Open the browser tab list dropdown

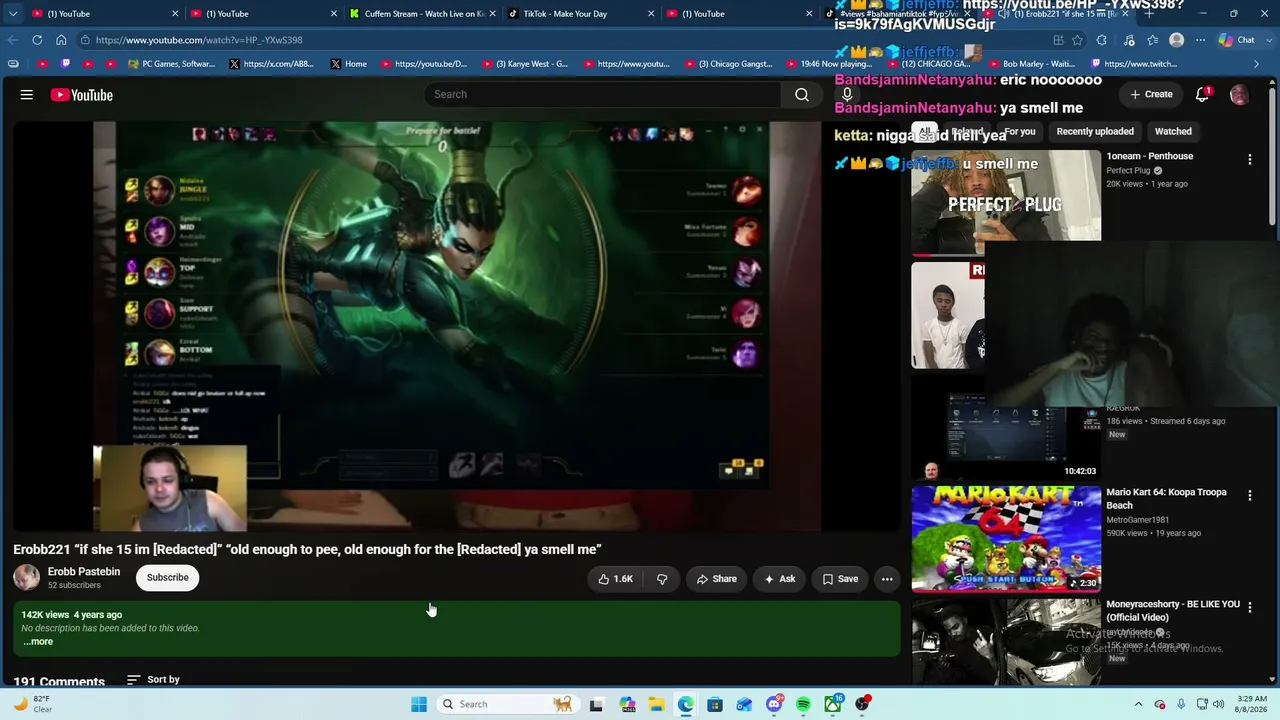[12, 14]
